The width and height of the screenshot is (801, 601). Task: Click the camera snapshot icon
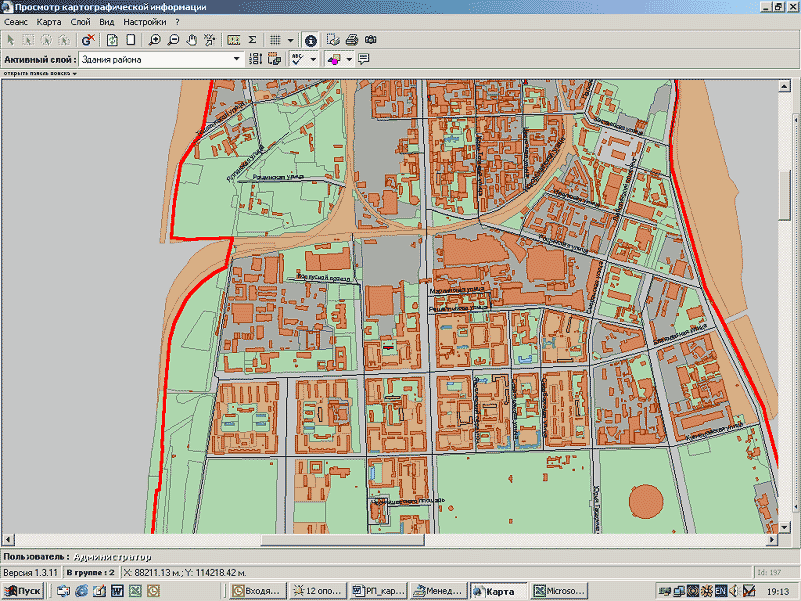[370, 40]
